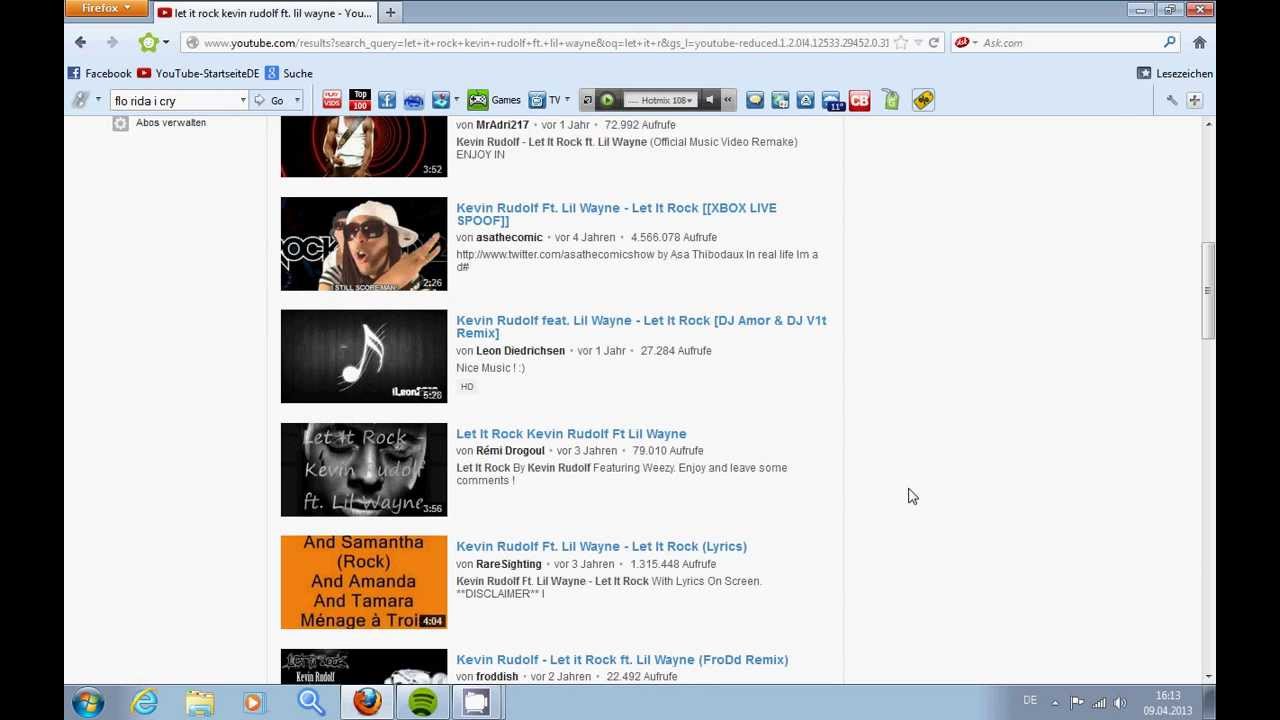Click the system tray volume icon
The image size is (1280, 720).
[1120, 703]
